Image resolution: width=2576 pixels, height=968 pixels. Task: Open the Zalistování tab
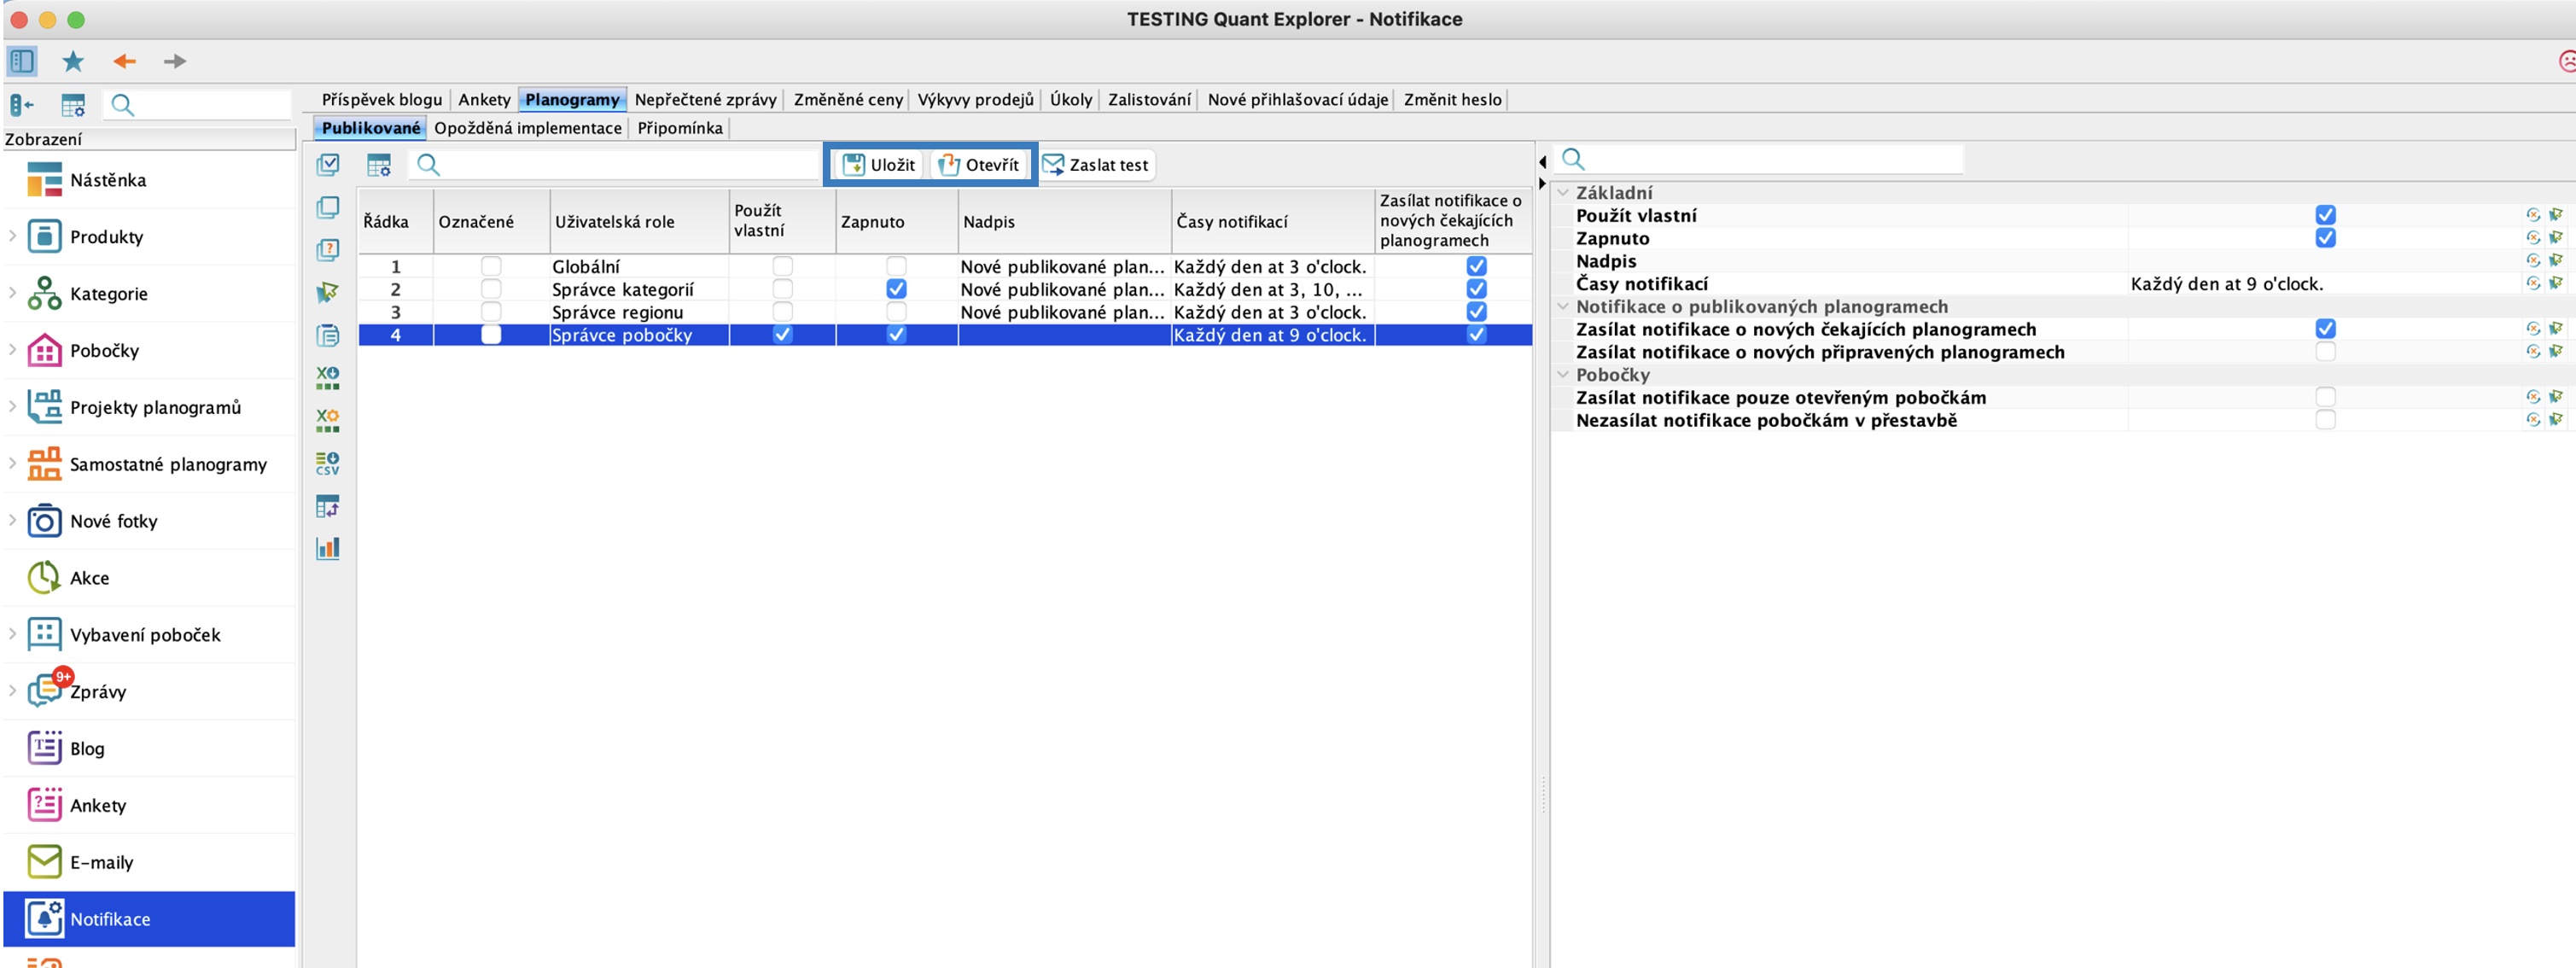coord(1149,99)
